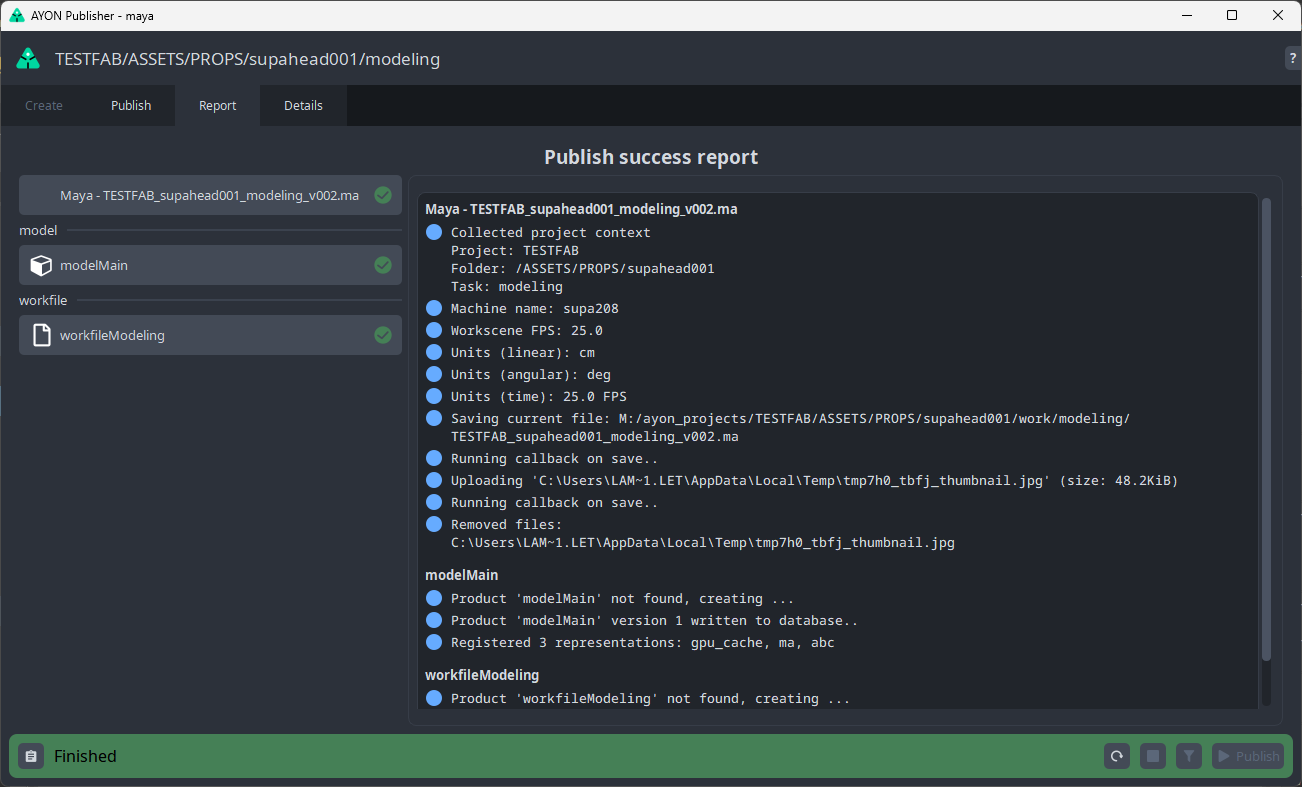Click the cube icon of modelMain
The height and width of the screenshot is (787, 1302).
coord(41,266)
